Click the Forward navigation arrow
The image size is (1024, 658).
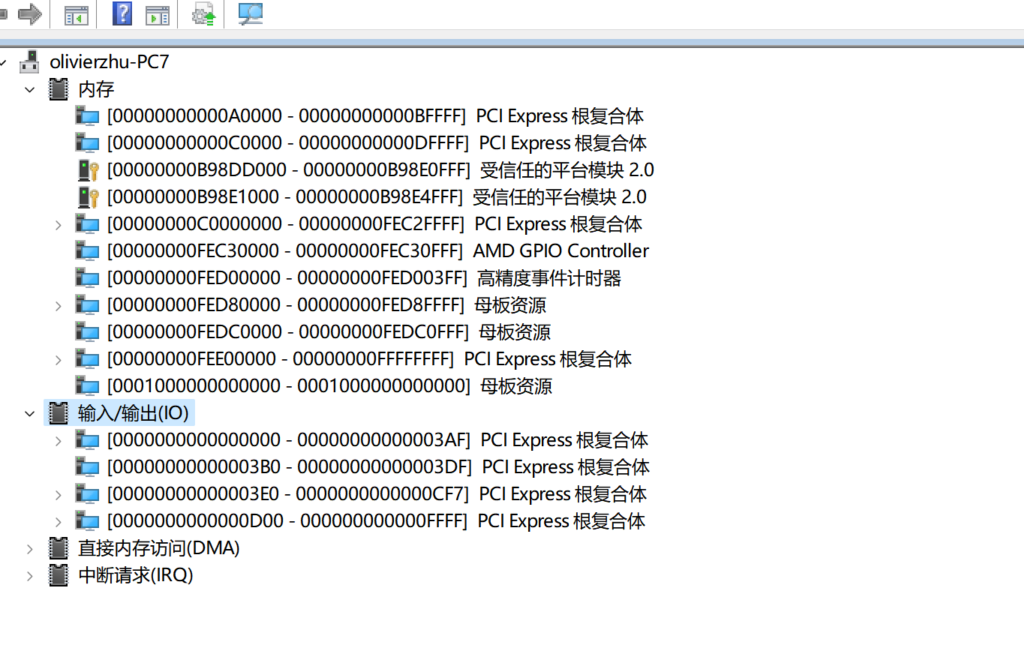coord(30,14)
